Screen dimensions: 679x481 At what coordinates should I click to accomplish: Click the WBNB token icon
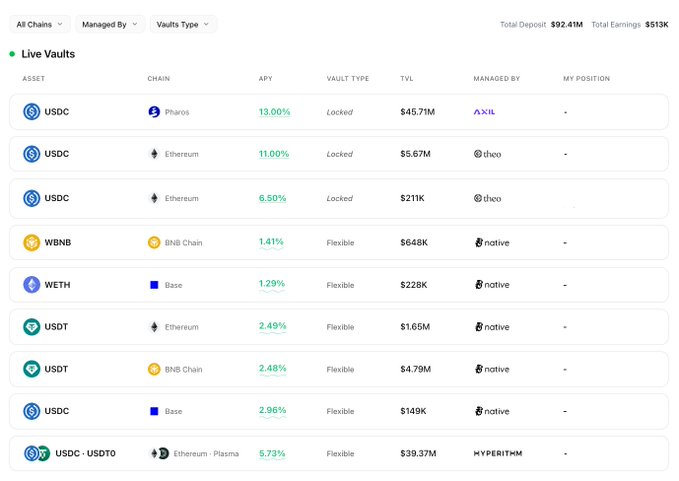[x=32, y=242]
